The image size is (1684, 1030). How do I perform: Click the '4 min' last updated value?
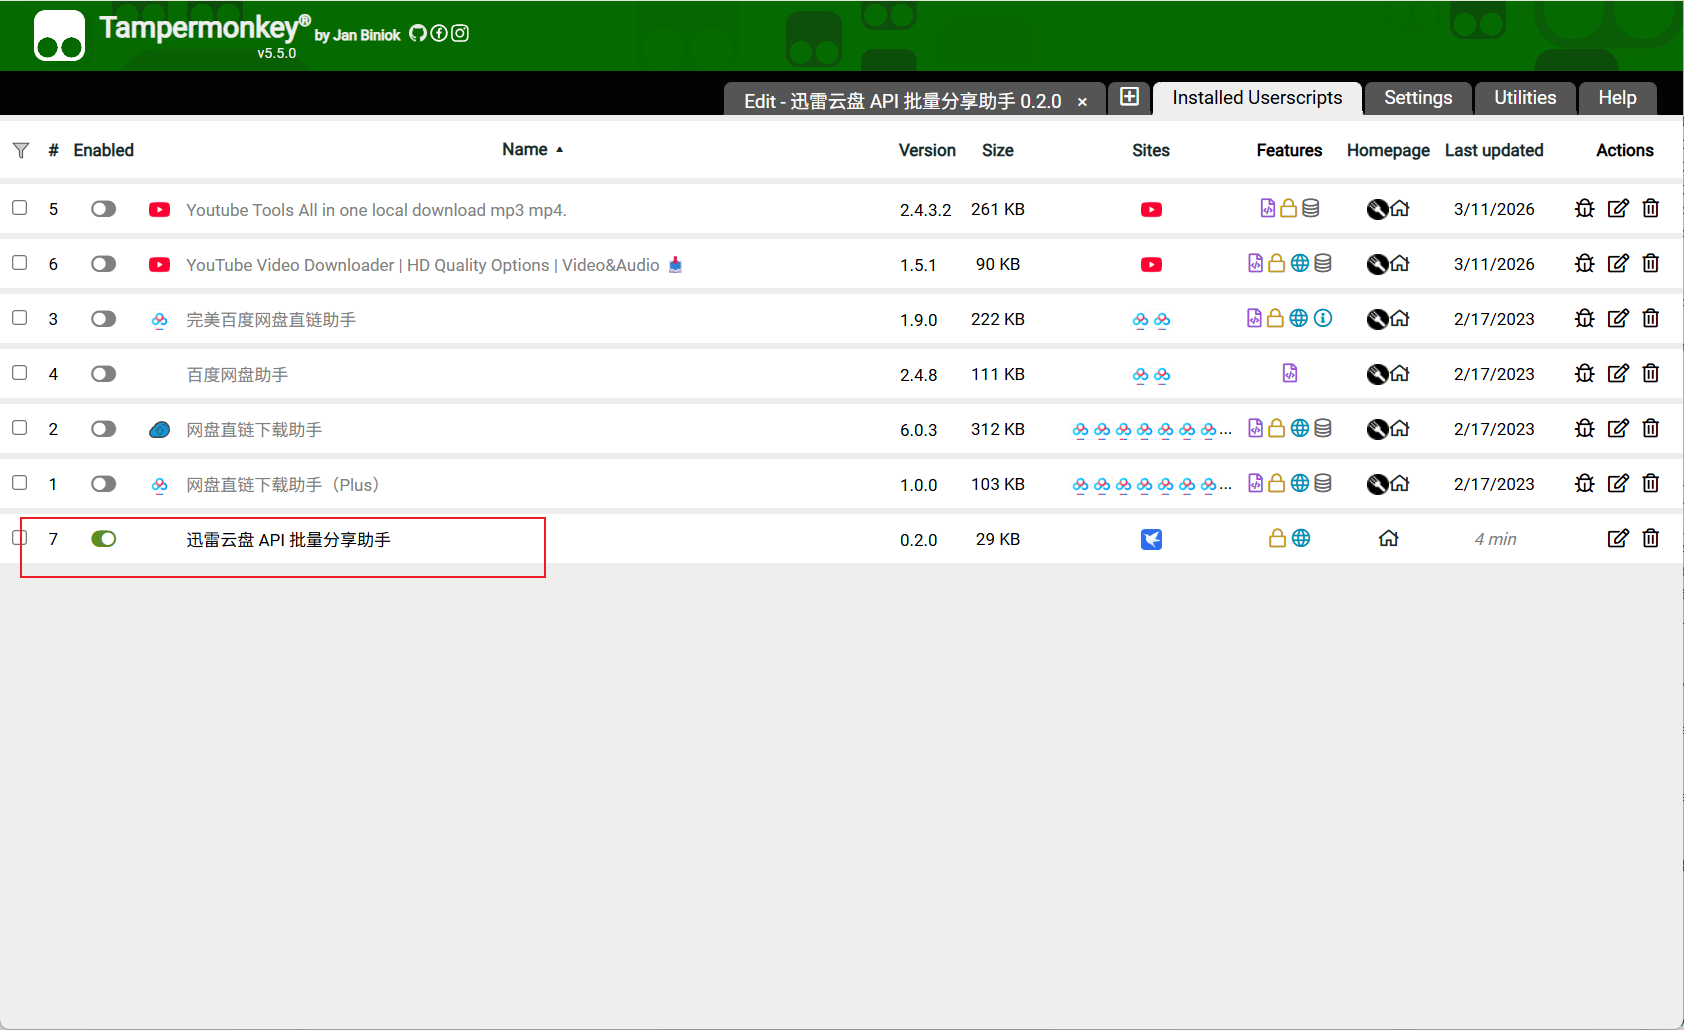click(1495, 539)
